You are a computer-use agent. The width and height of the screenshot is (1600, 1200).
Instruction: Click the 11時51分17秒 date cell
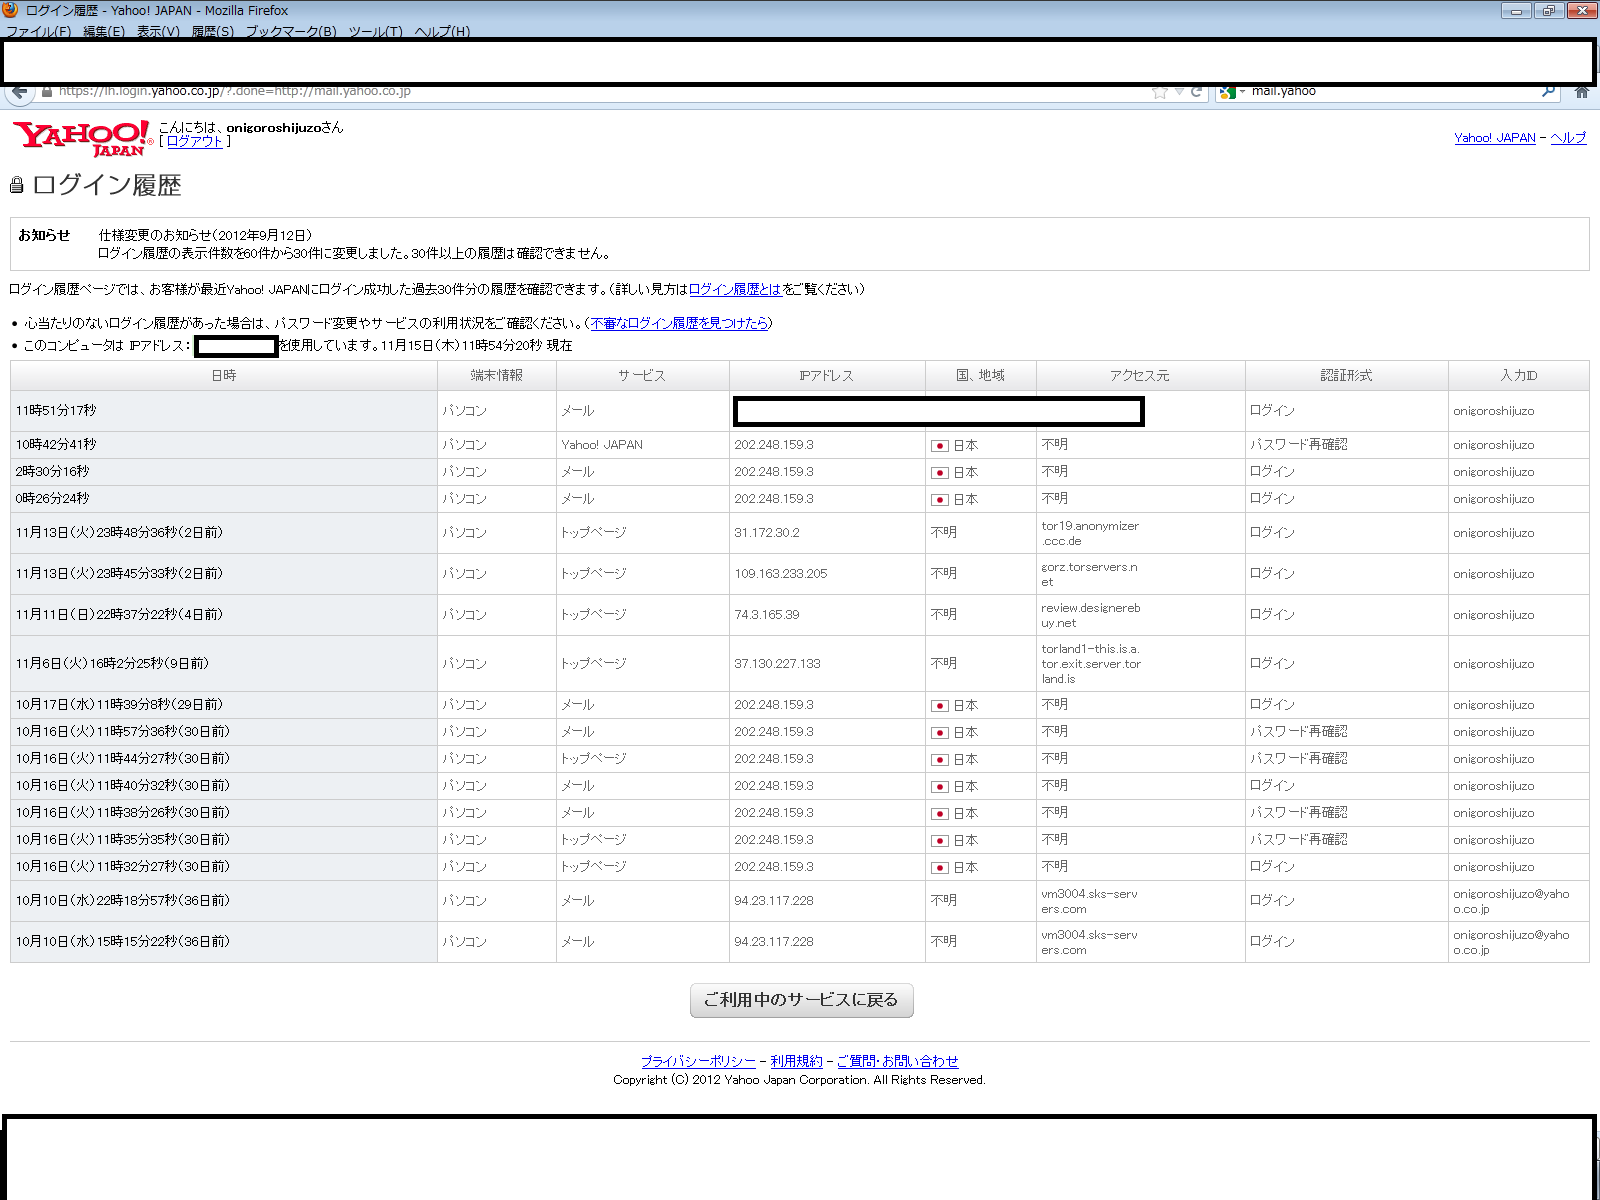pyautogui.click(x=224, y=411)
